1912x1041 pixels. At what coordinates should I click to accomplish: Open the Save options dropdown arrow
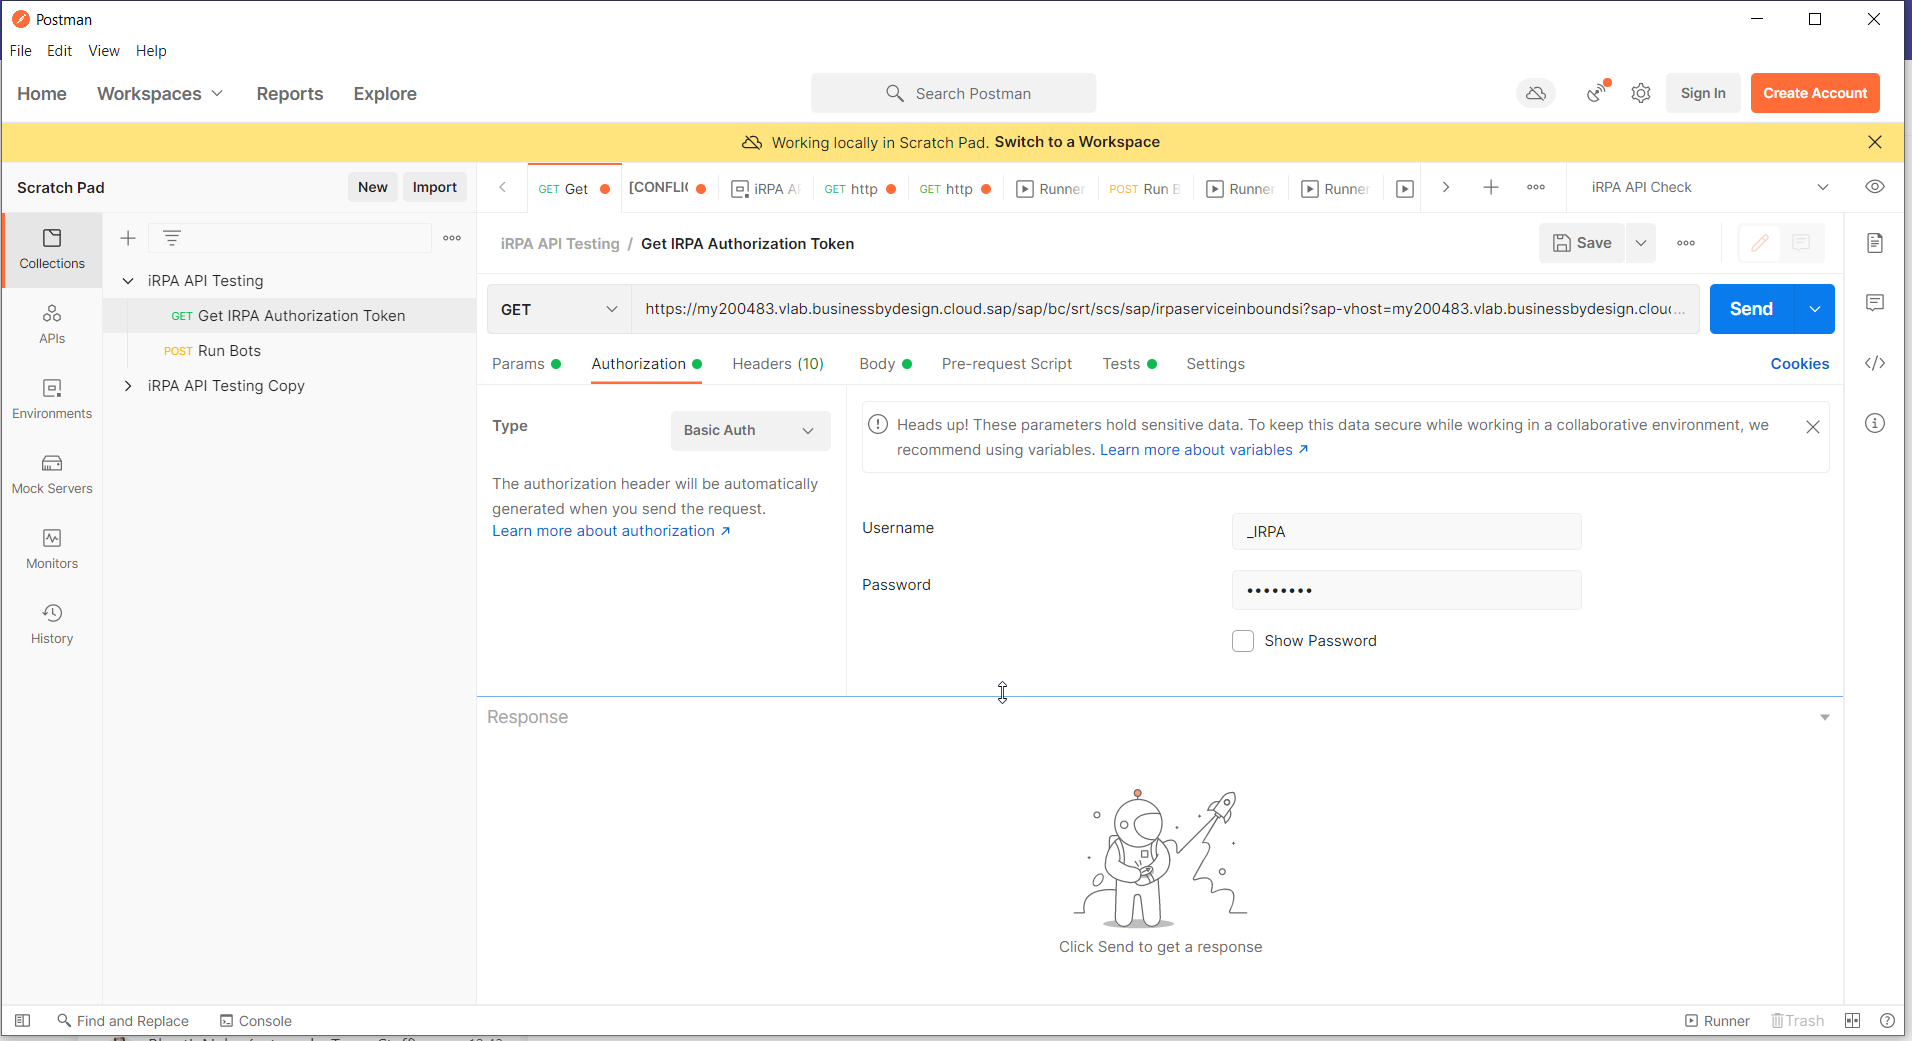pyautogui.click(x=1640, y=243)
